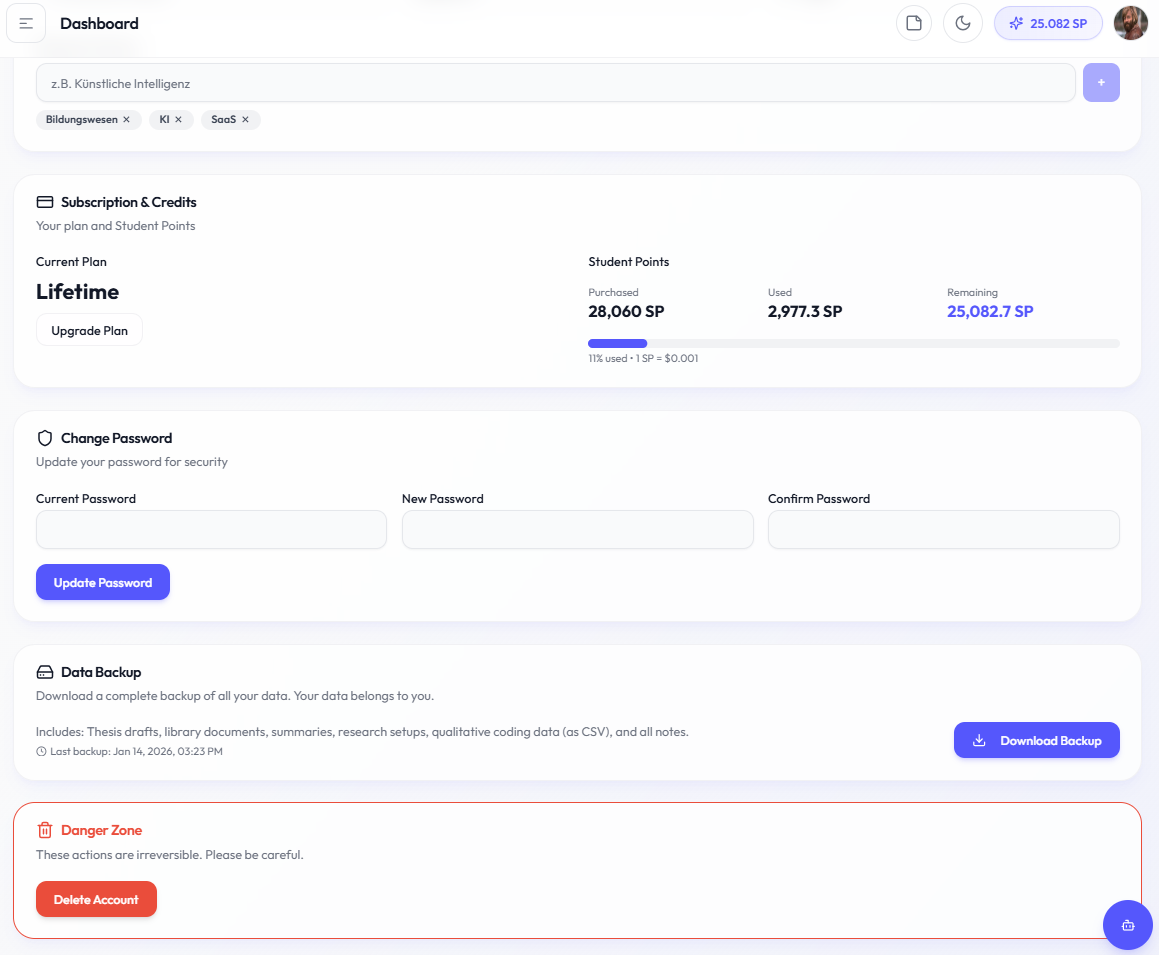Open the sidebar hamburger menu
This screenshot has width=1159, height=955.
(x=26, y=23)
